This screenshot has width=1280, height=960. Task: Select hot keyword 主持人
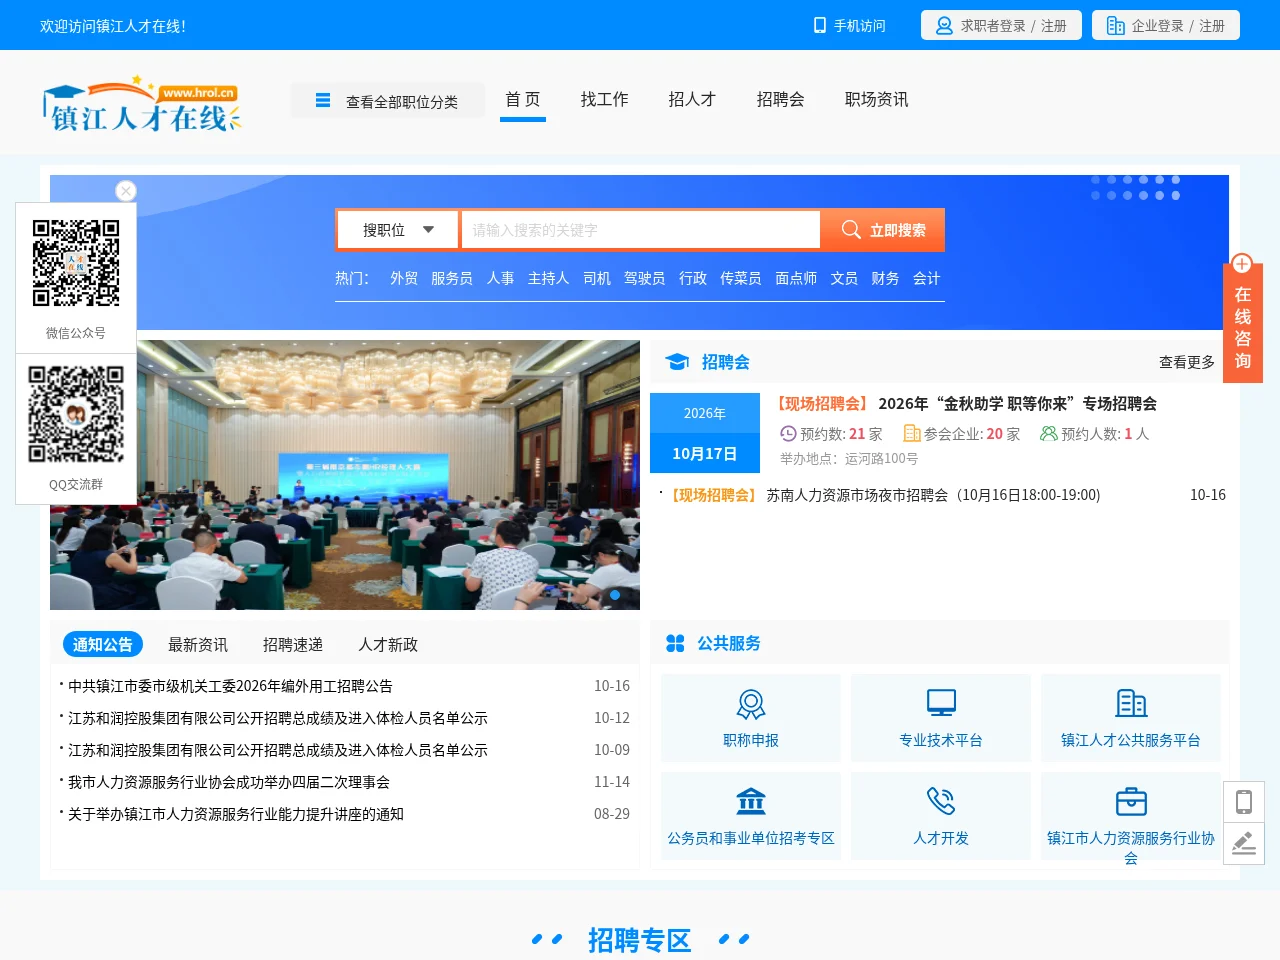(x=548, y=278)
